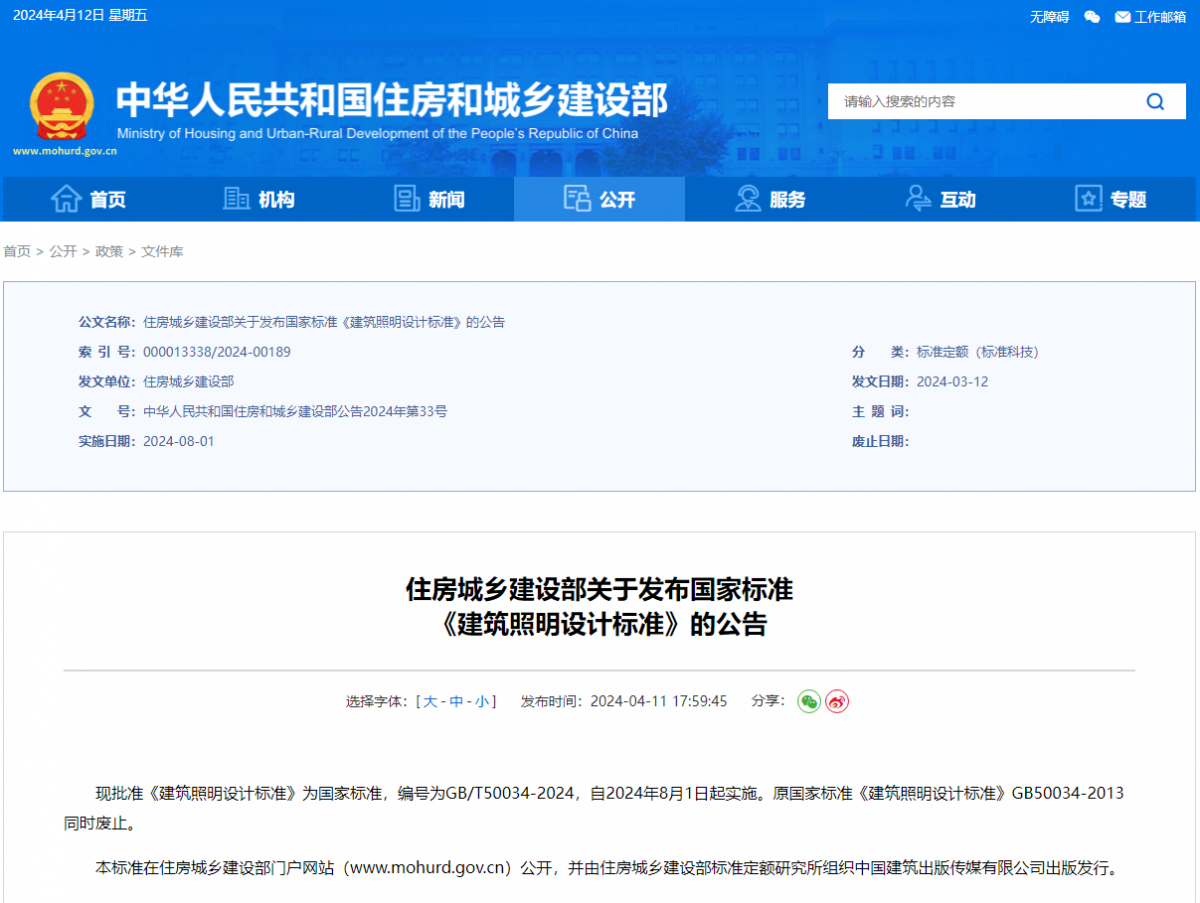The width and height of the screenshot is (1200, 903).
Task: Share article via Weibo icon
Action: [837, 701]
